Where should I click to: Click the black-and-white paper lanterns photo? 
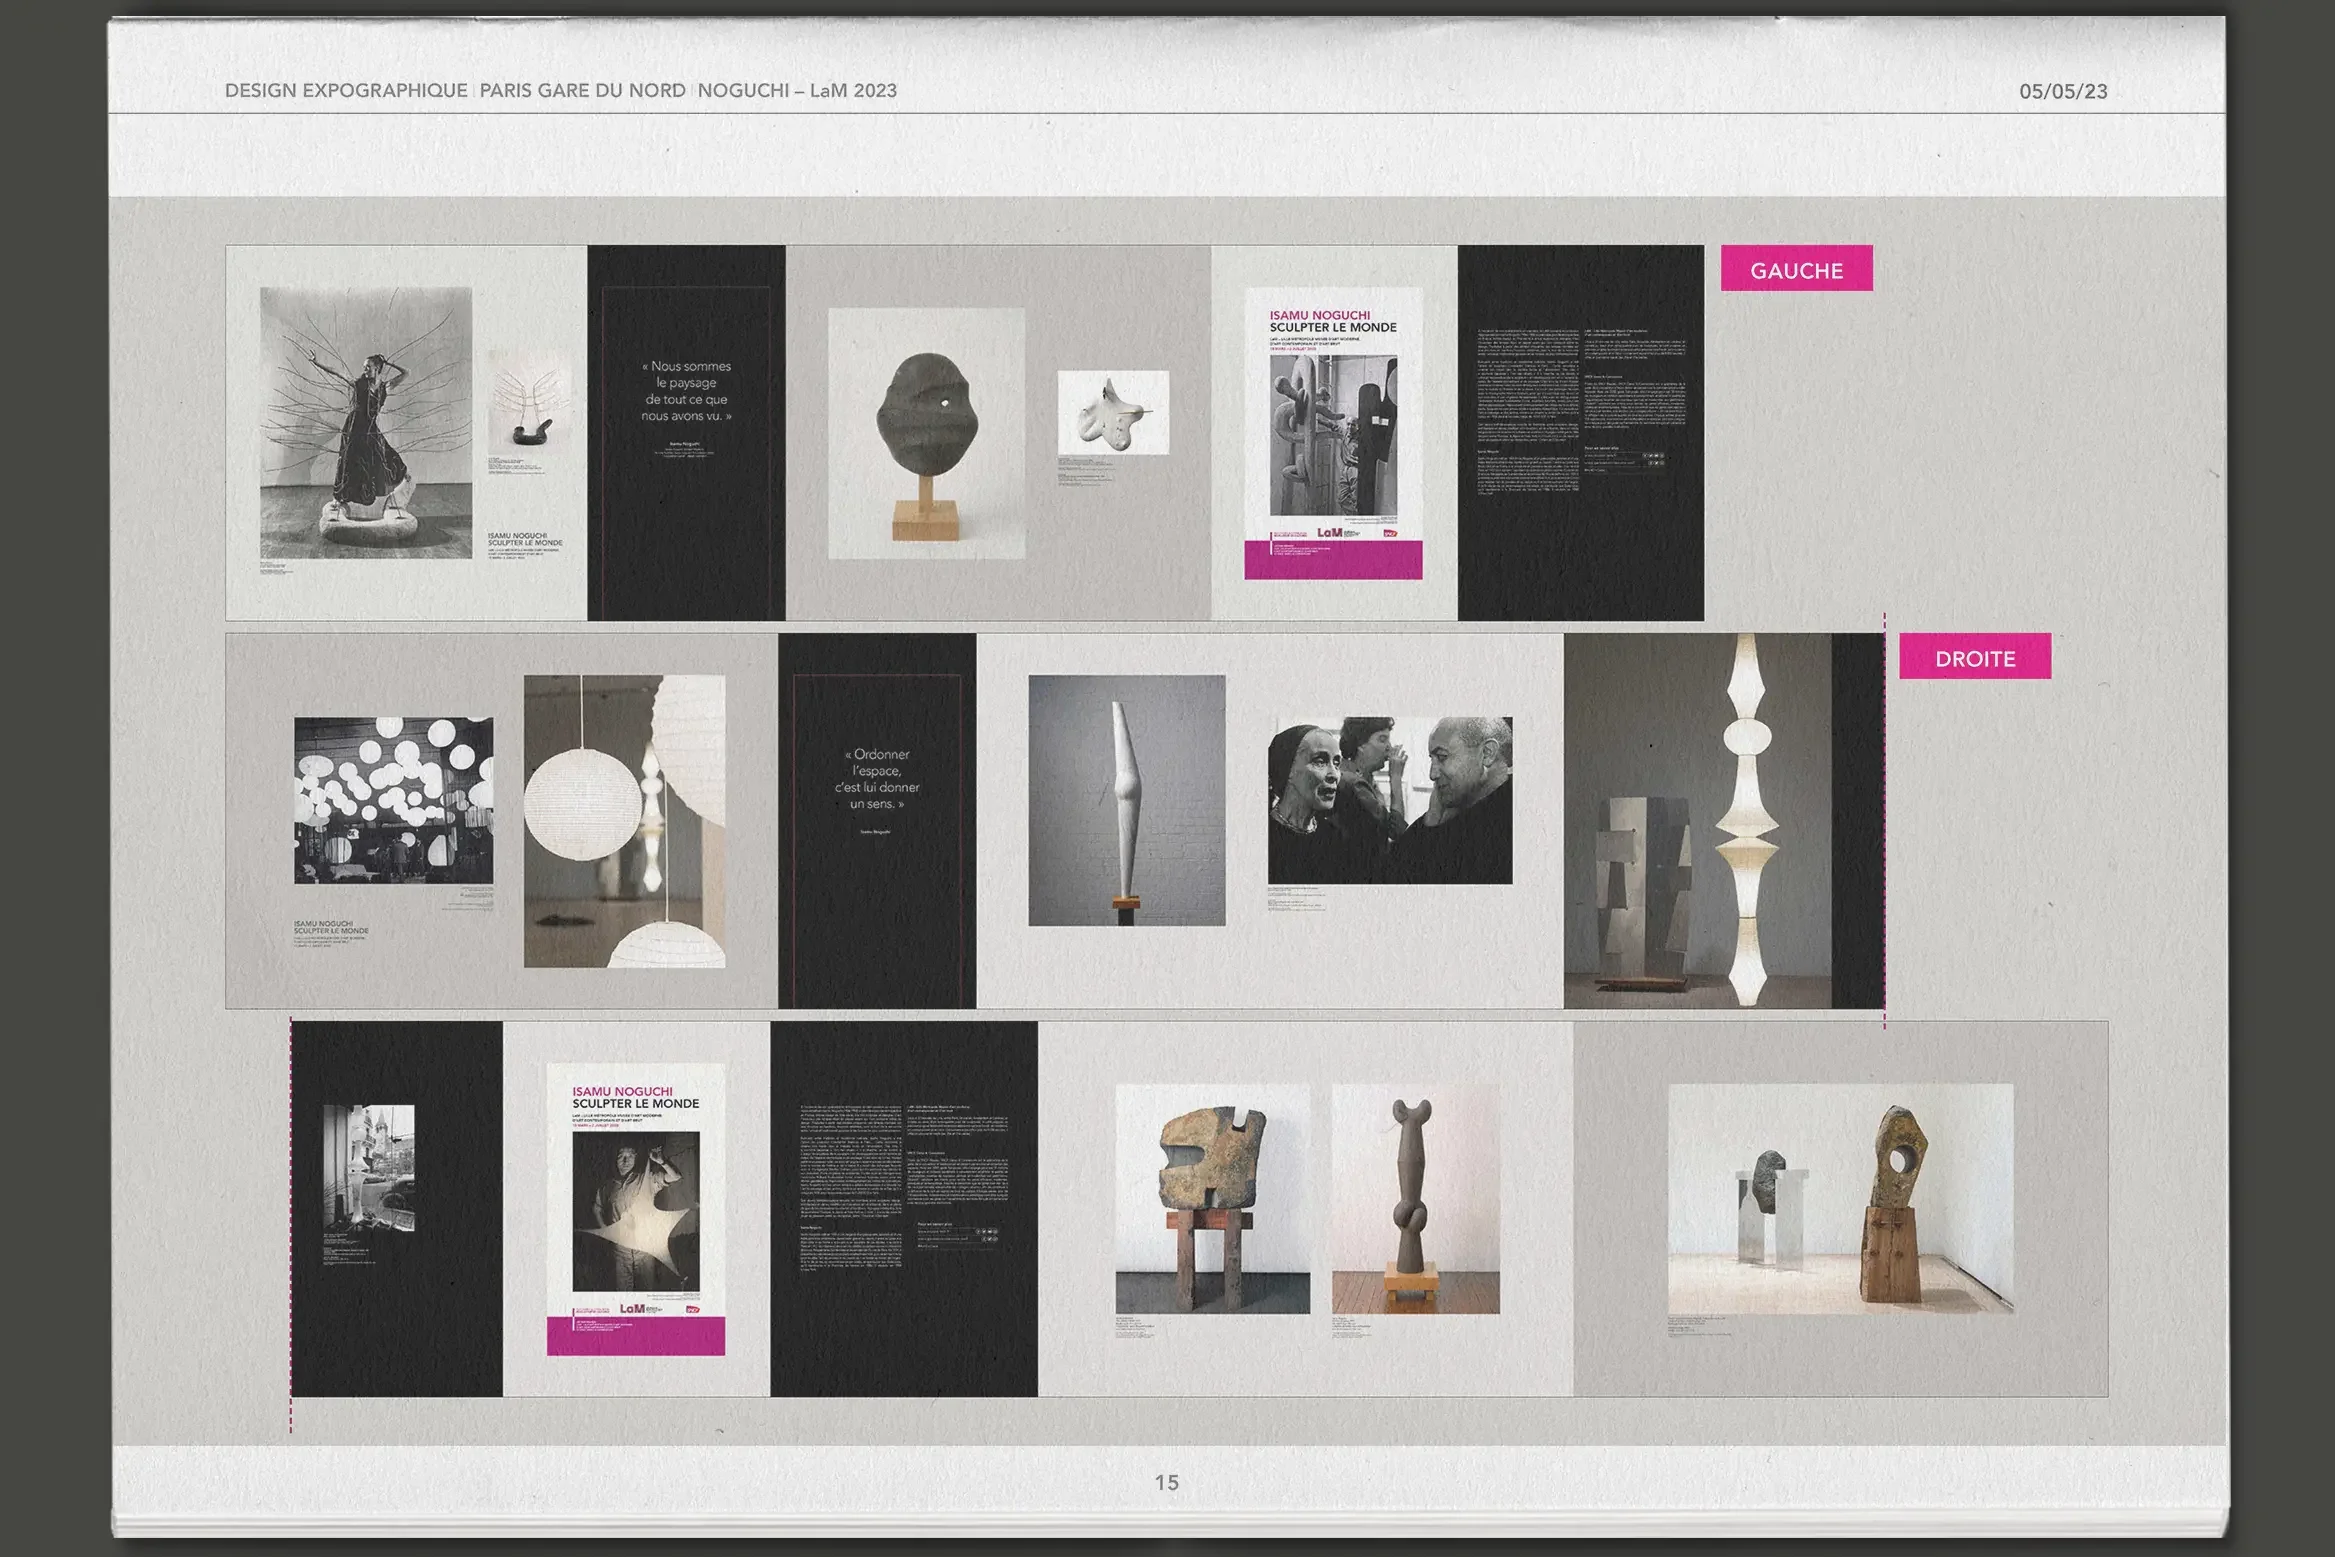tap(393, 800)
